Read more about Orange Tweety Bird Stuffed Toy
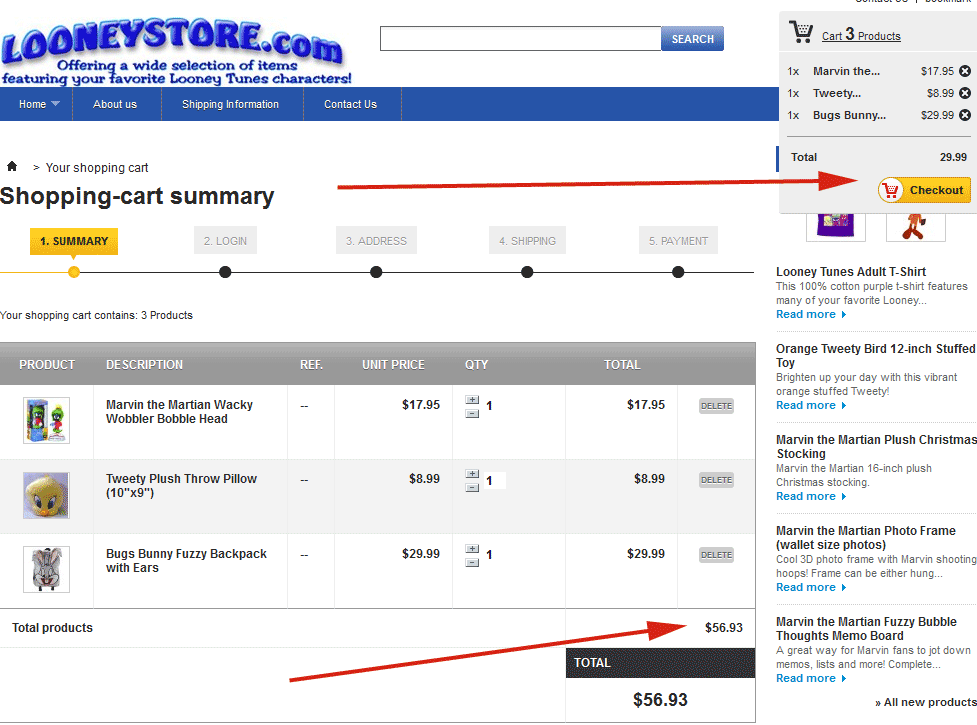Screen dimensions: 977x725 click(x=811, y=405)
